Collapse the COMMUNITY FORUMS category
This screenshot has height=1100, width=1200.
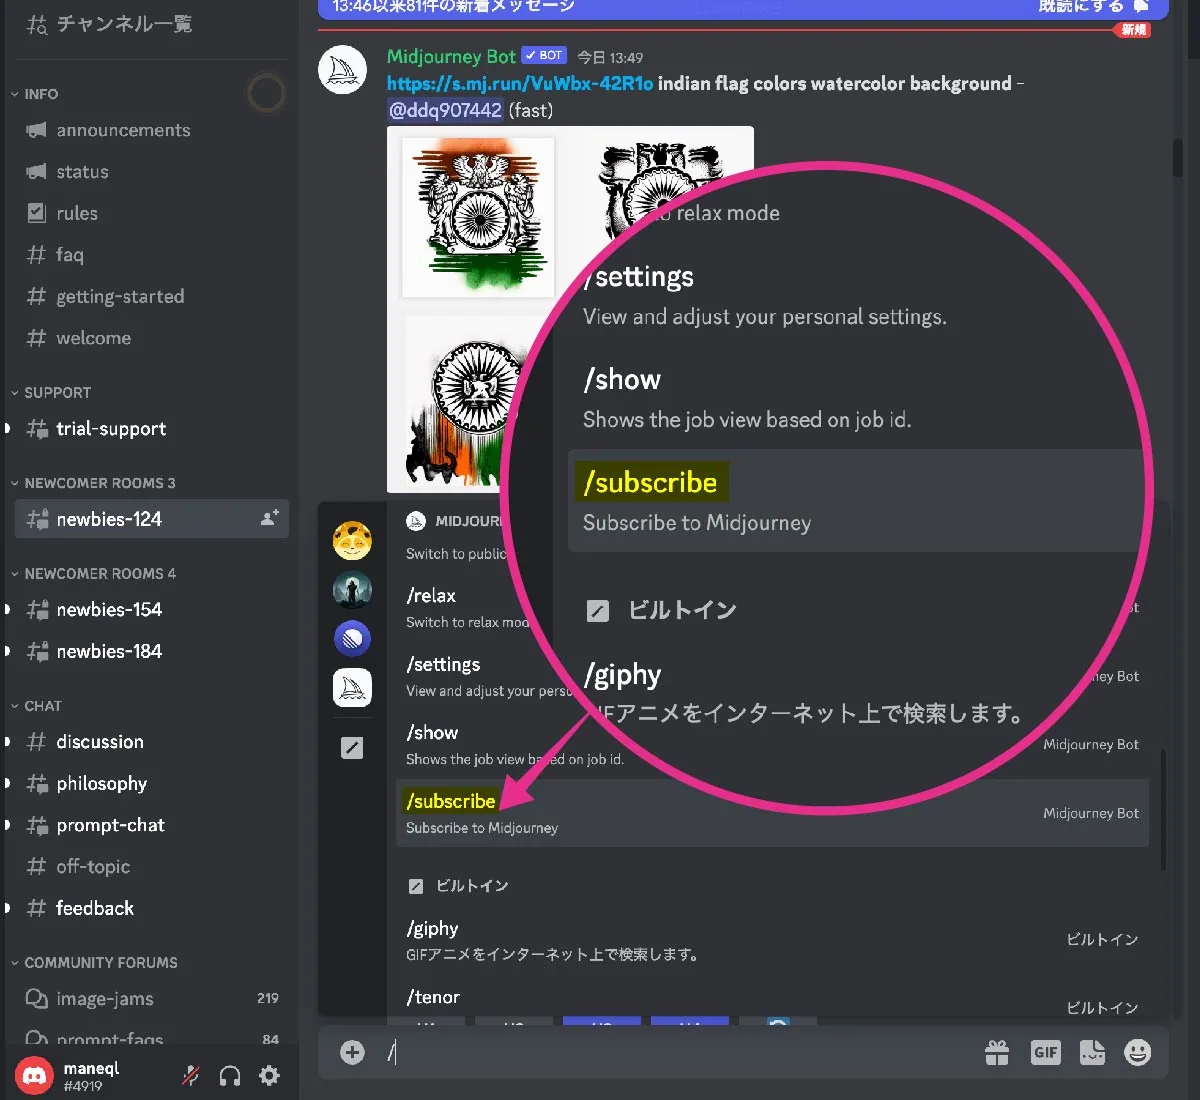point(94,963)
